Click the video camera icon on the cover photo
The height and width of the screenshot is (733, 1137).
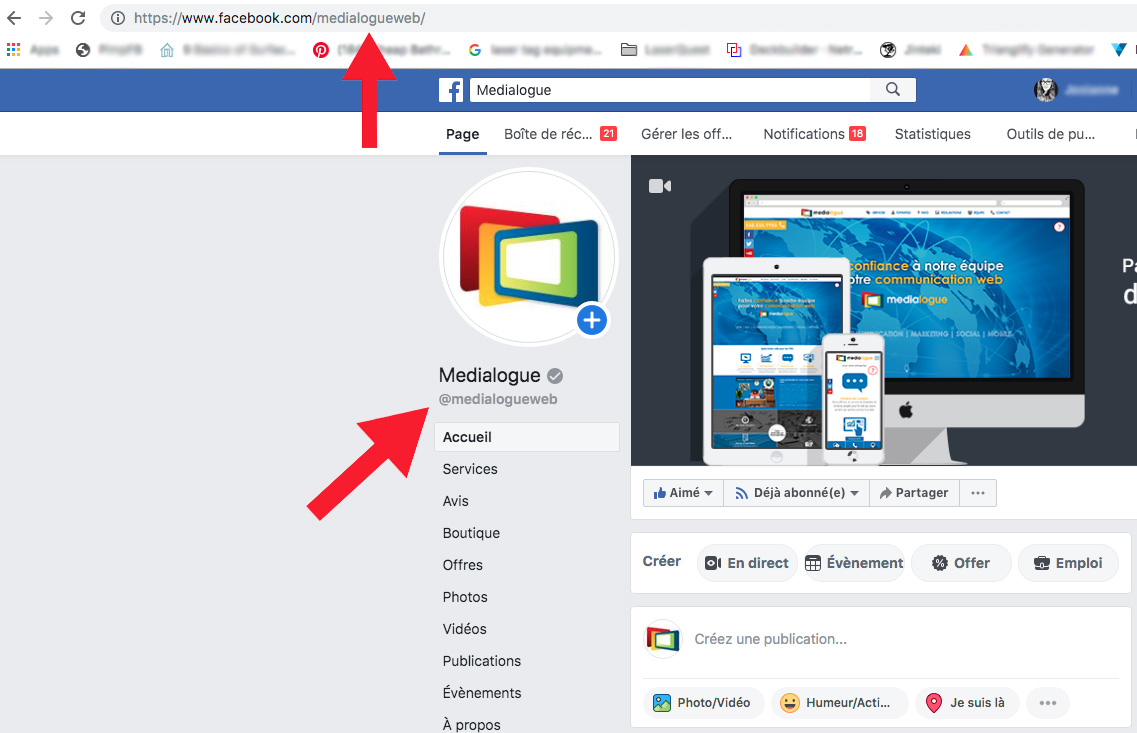pyautogui.click(x=659, y=185)
